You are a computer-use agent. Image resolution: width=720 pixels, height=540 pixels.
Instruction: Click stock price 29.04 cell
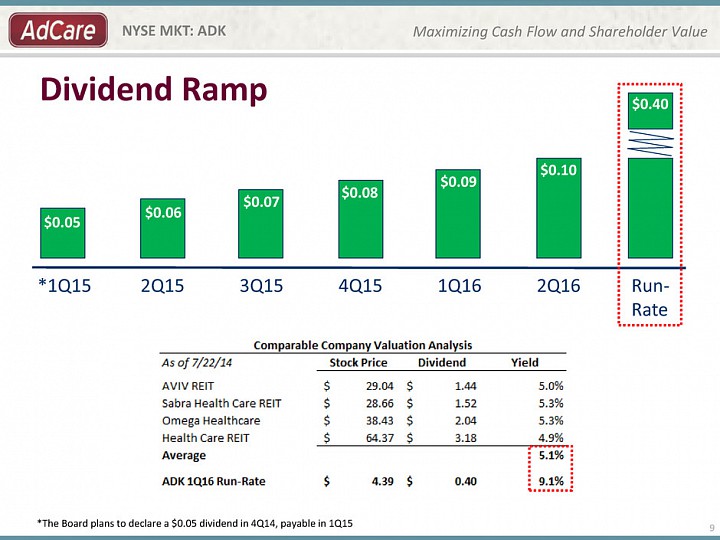click(x=380, y=386)
